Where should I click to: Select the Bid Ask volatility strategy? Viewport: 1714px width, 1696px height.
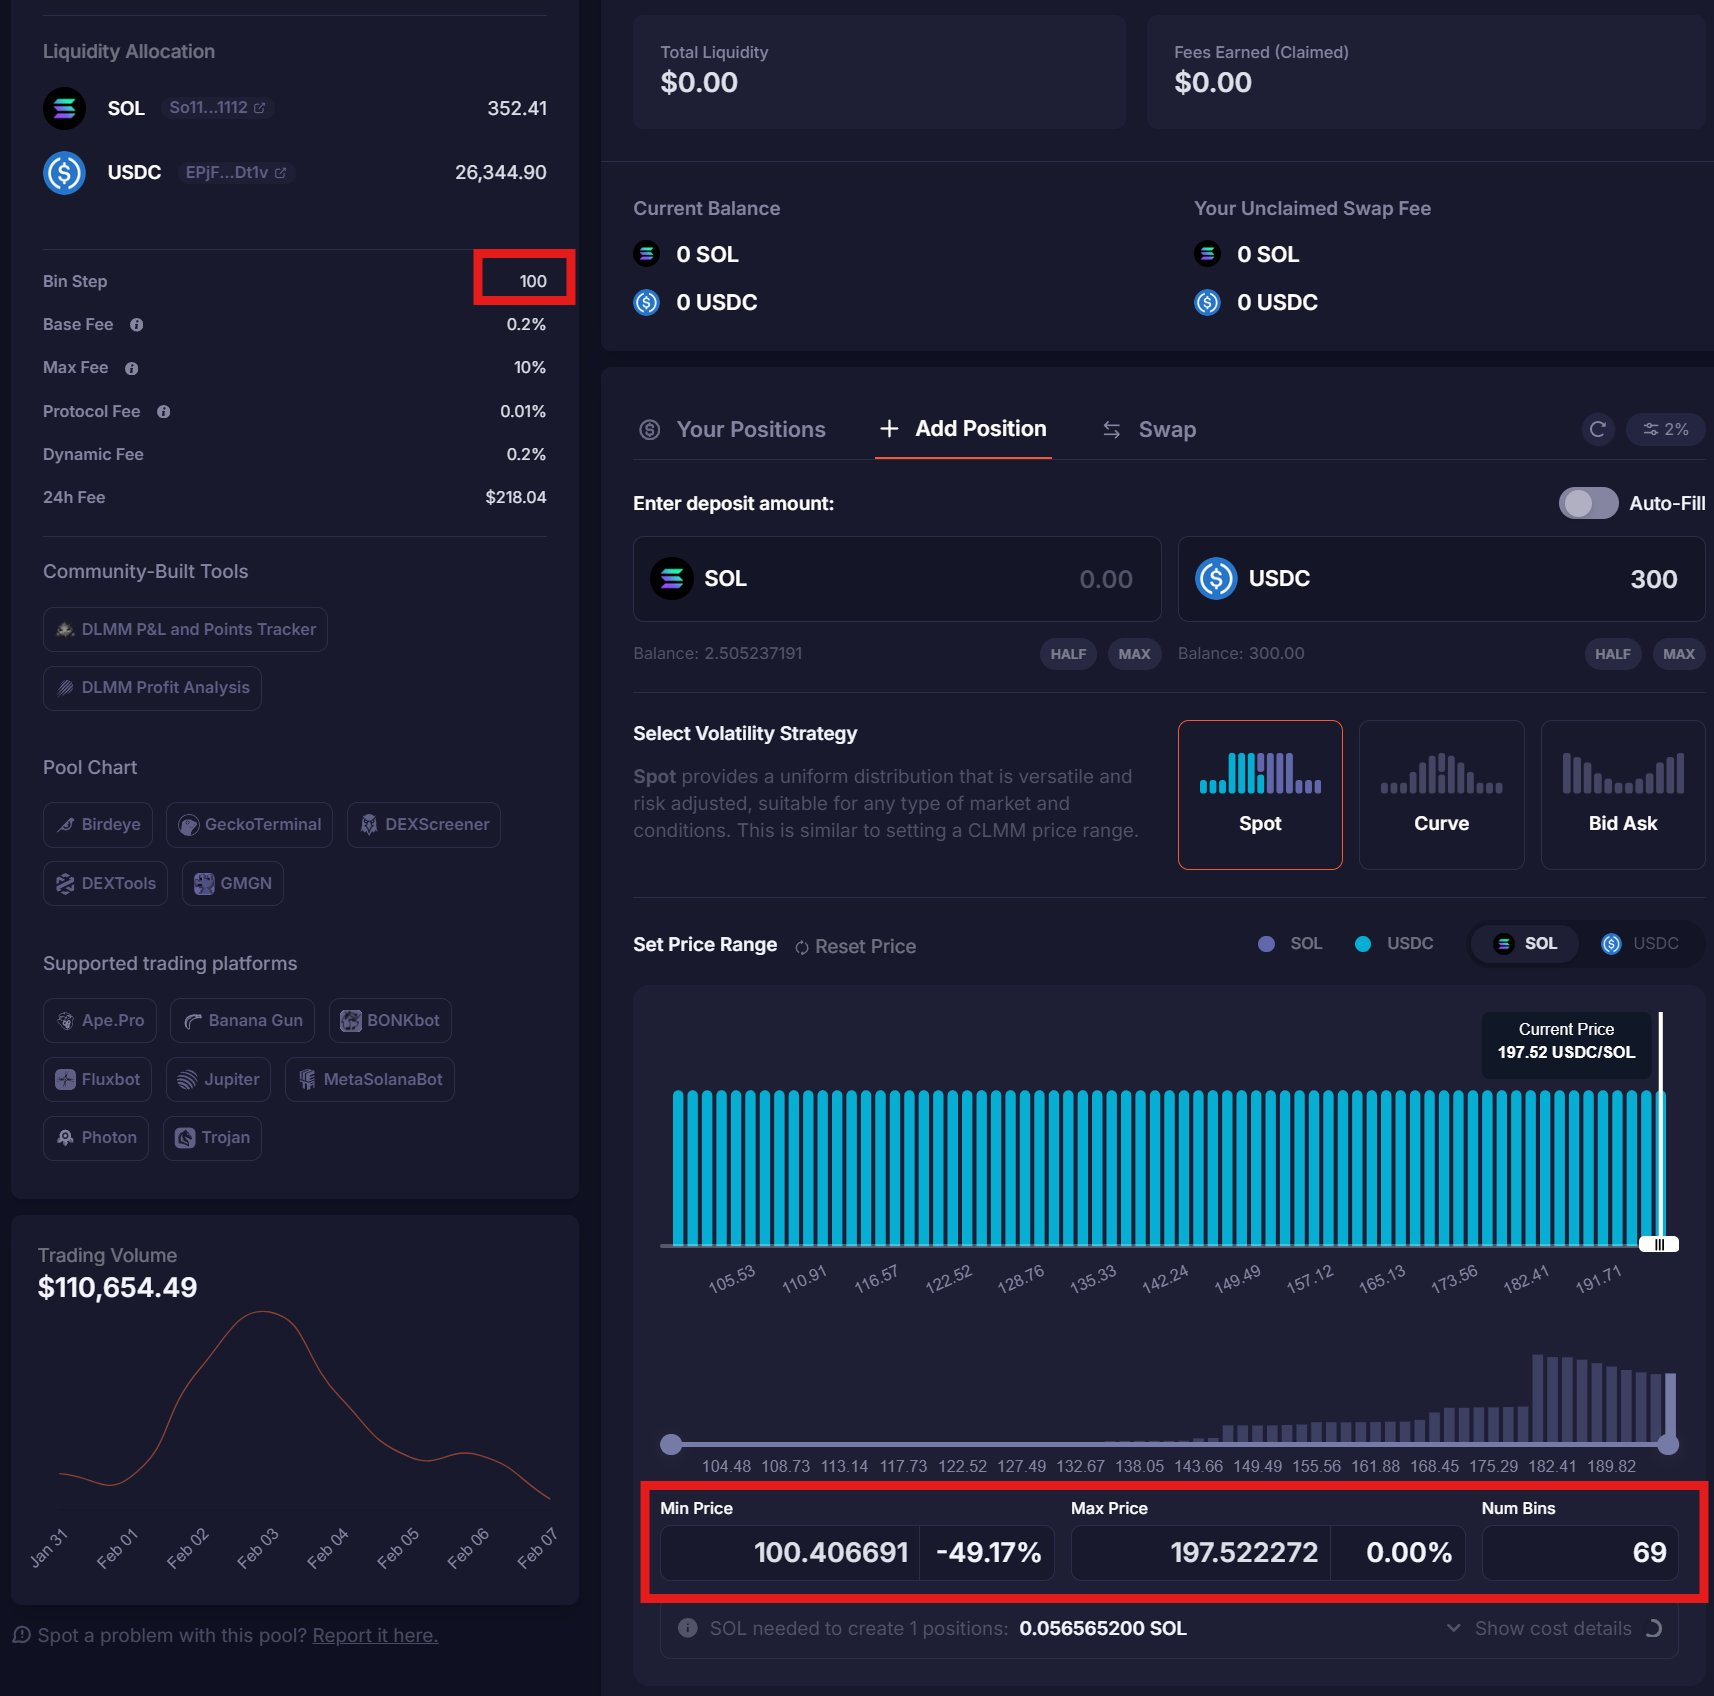(x=1622, y=795)
